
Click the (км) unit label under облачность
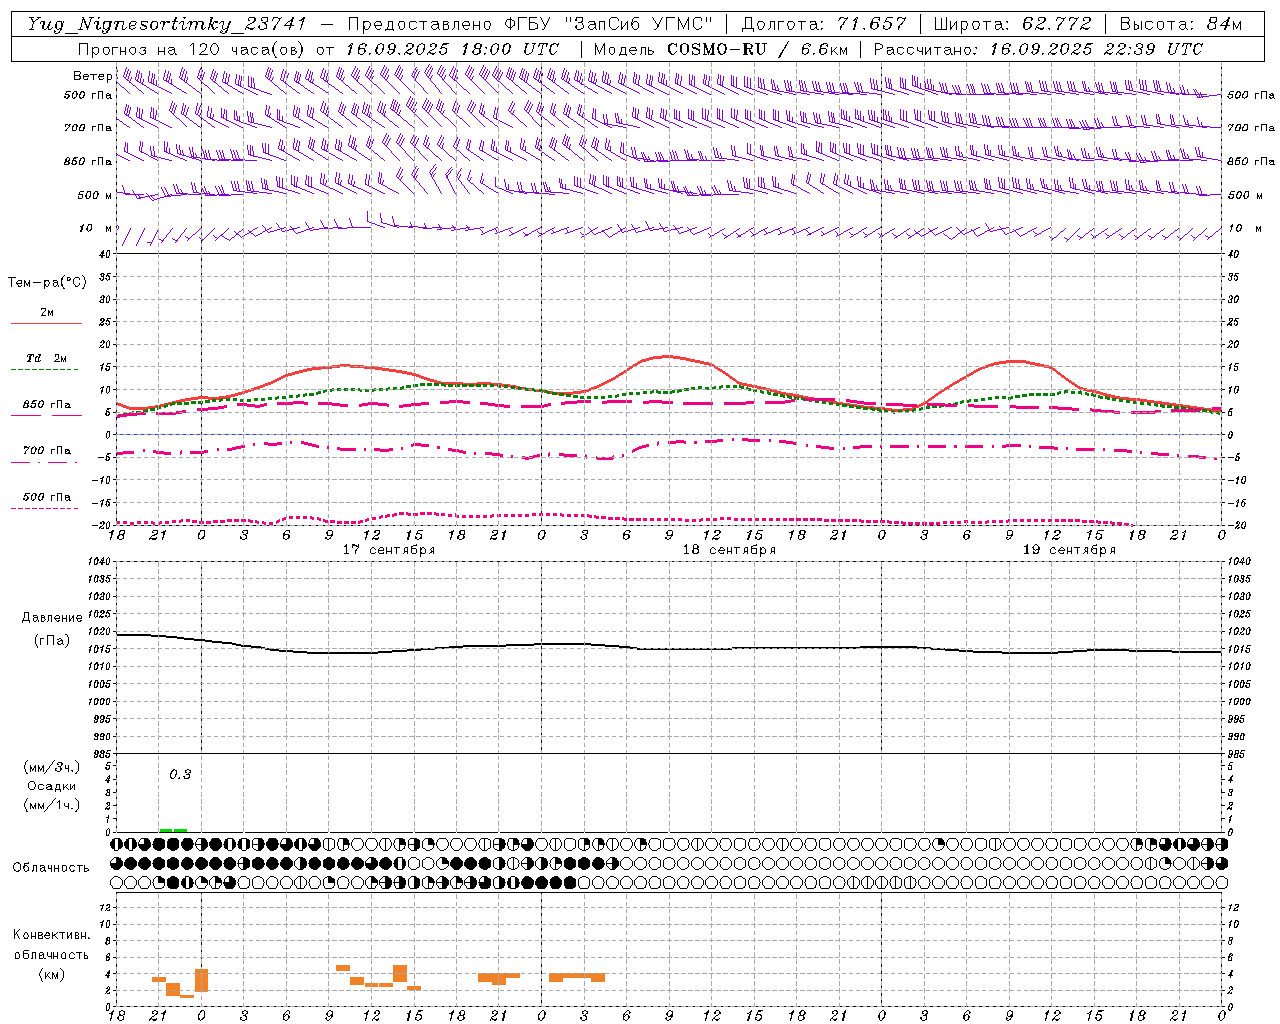pyautogui.click(x=51, y=974)
